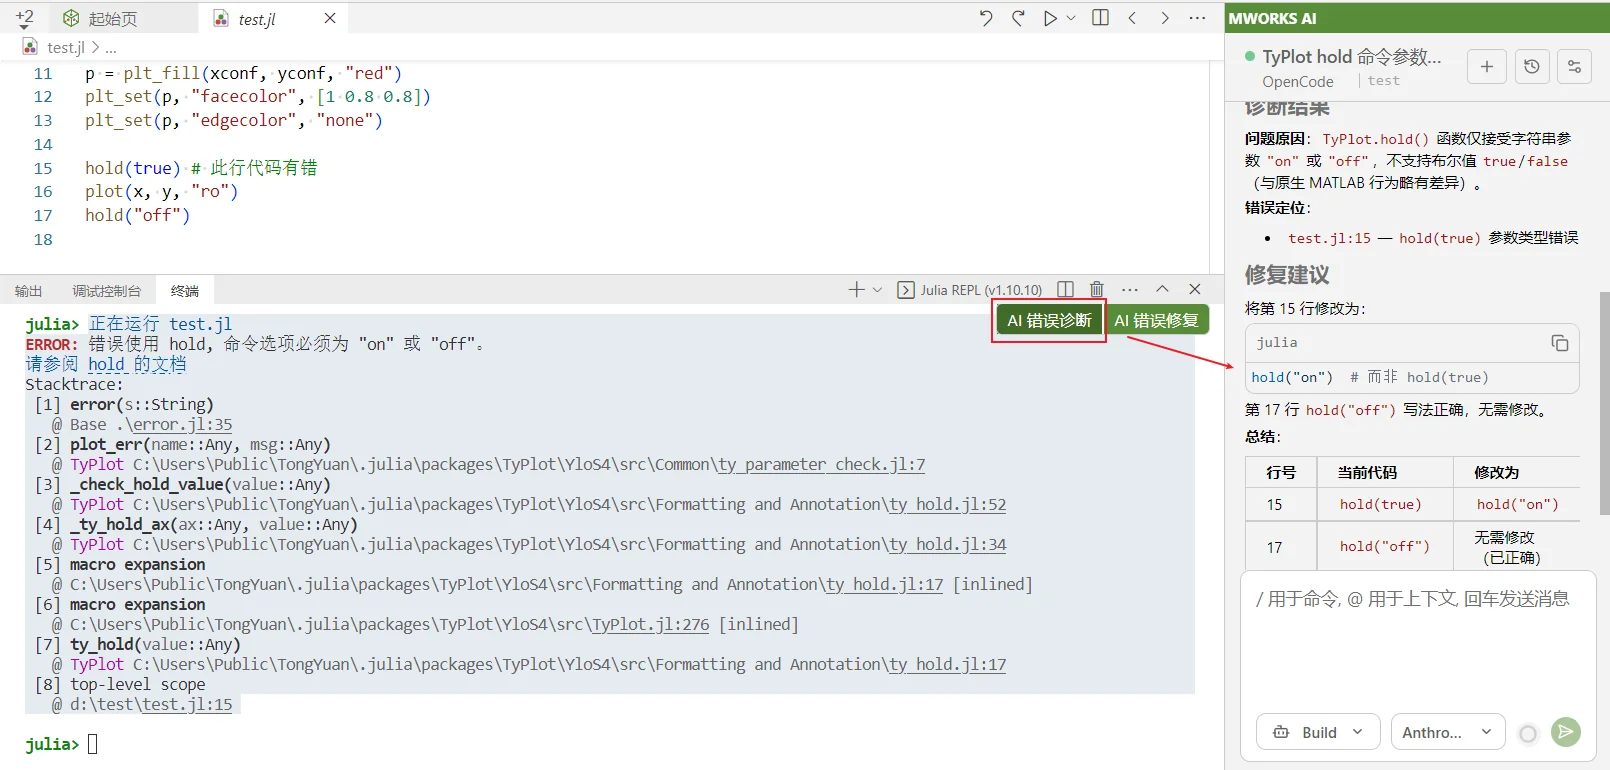Copy the julia code block
The image size is (1610, 770).
[x=1560, y=343]
